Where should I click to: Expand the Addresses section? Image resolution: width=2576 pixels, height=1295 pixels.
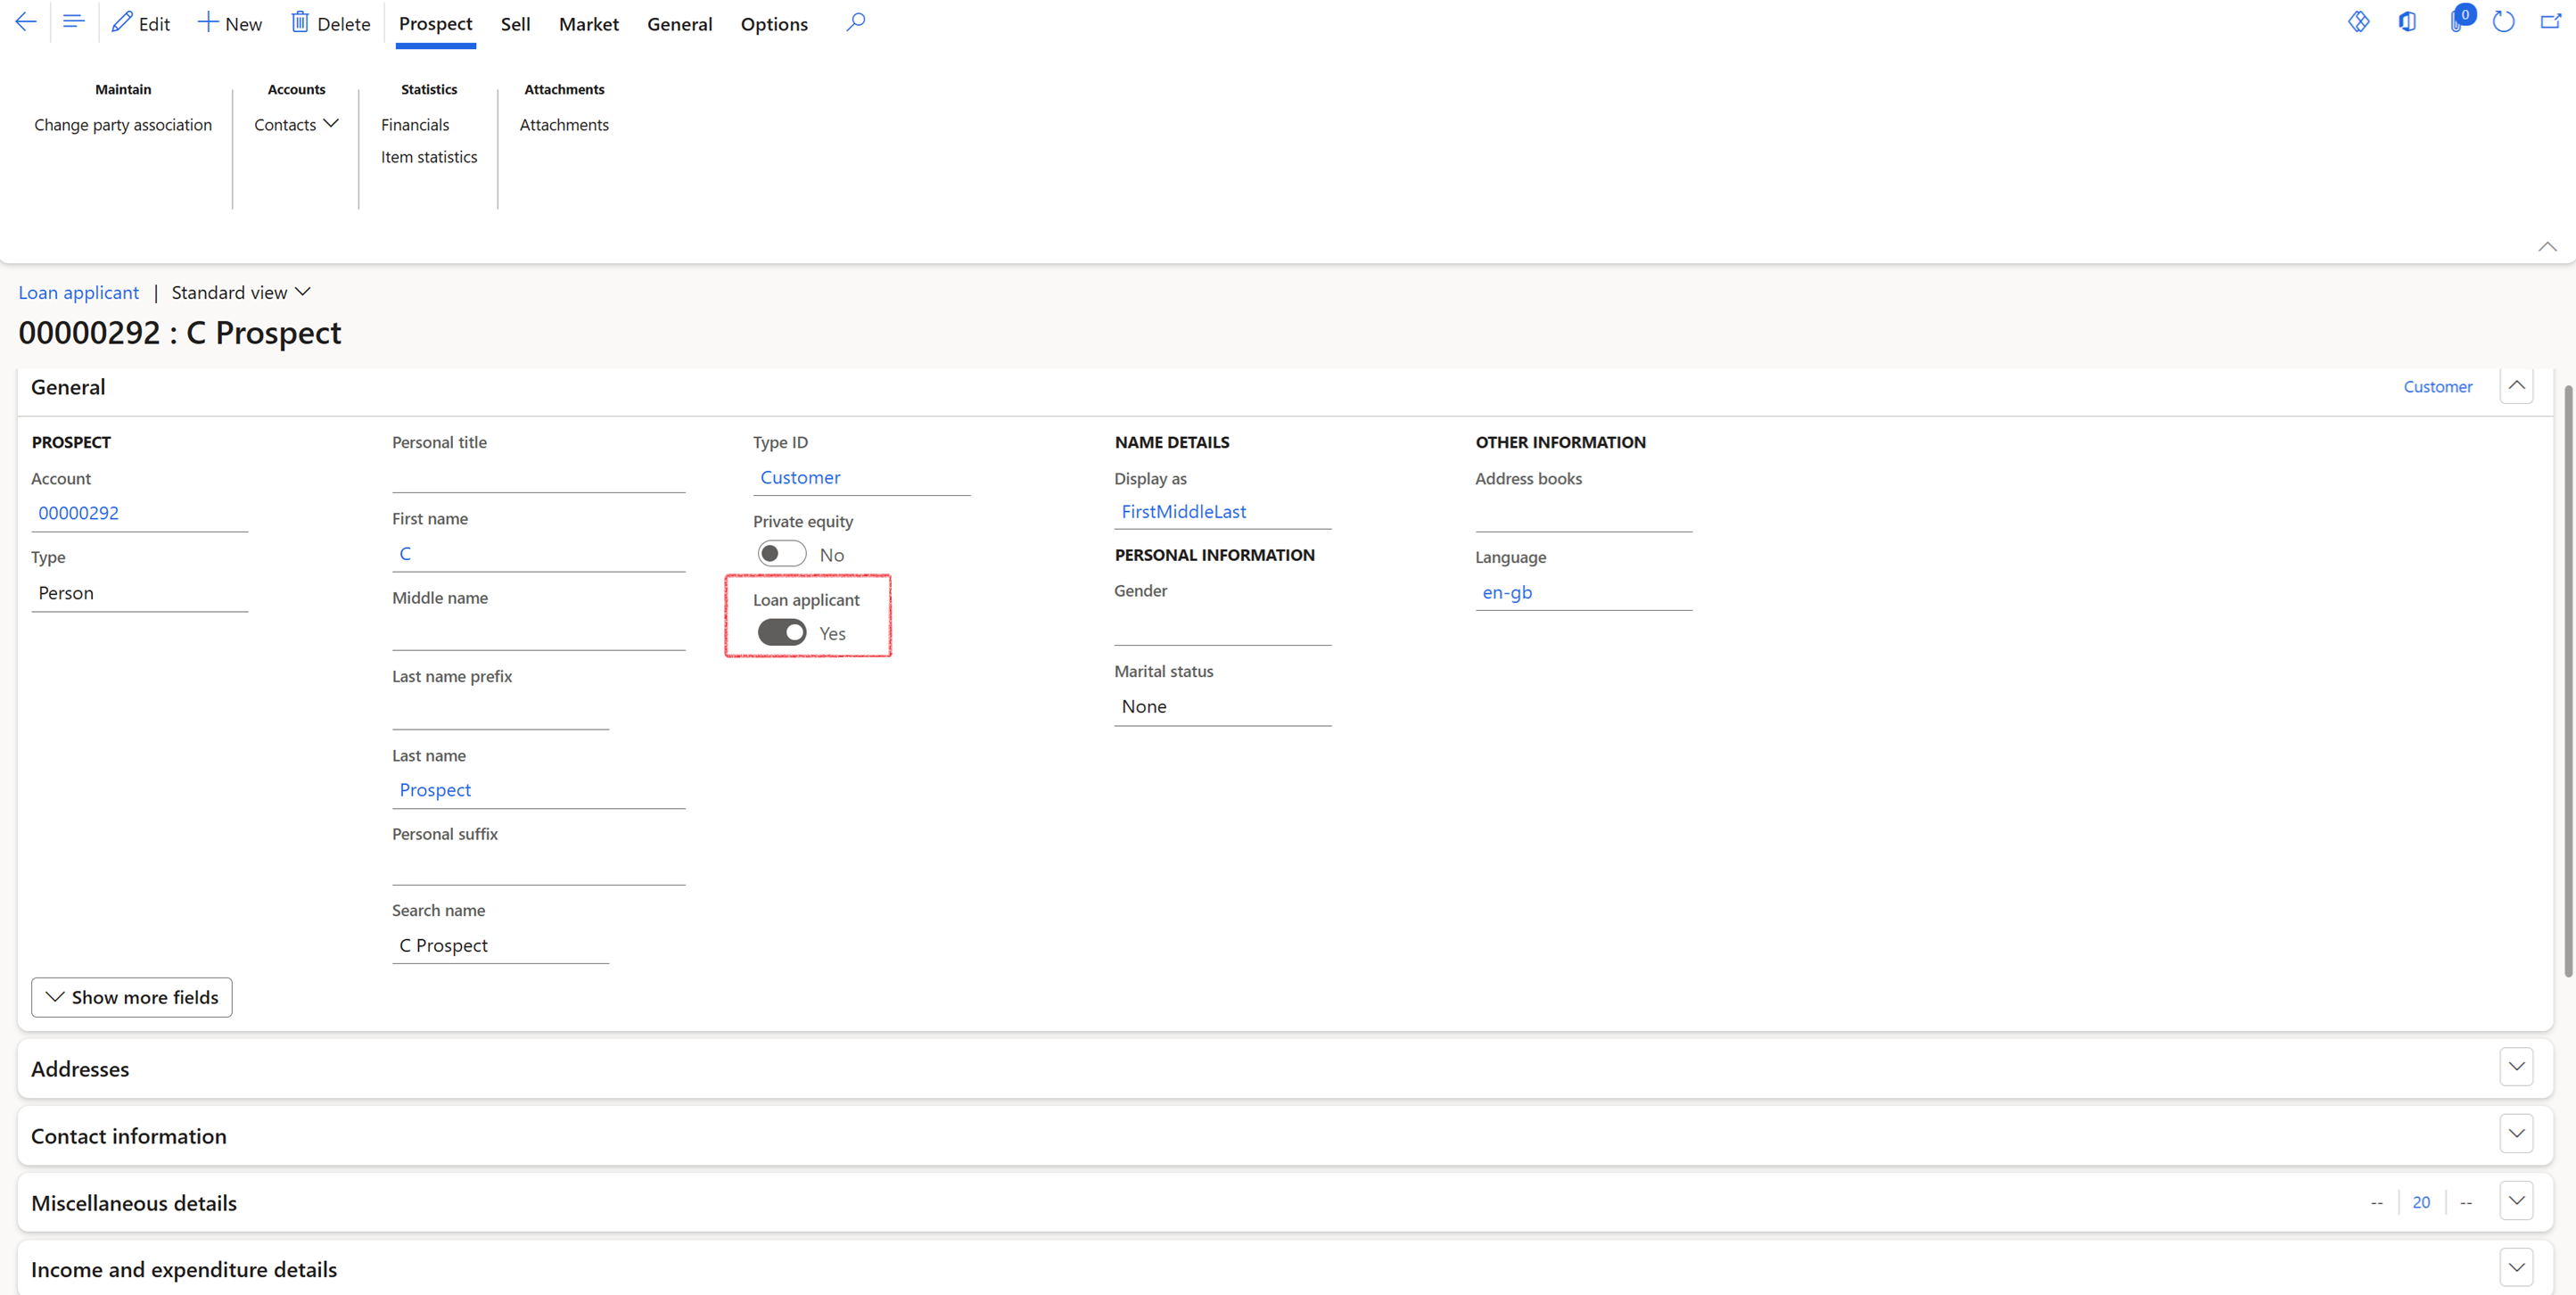(2516, 1067)
